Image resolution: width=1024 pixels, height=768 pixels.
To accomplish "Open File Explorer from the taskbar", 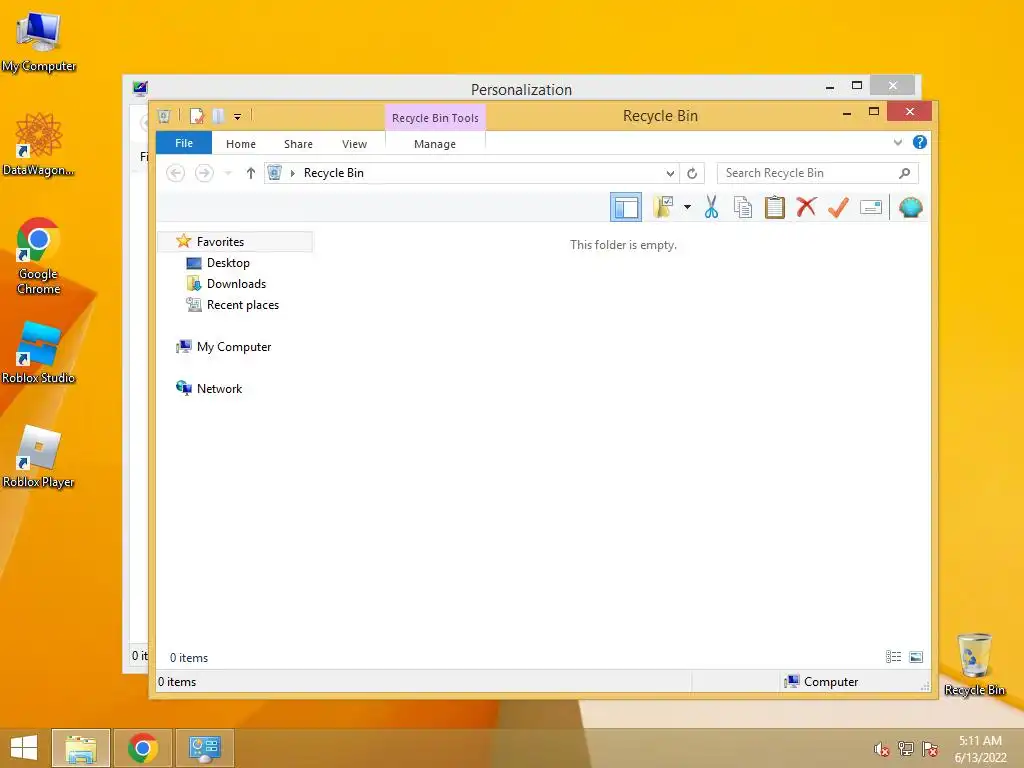I will click(81, 748).
